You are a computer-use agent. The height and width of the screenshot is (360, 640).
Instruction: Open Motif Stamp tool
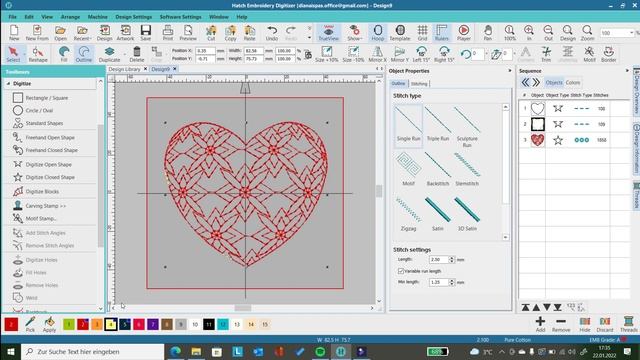(35, 218)
